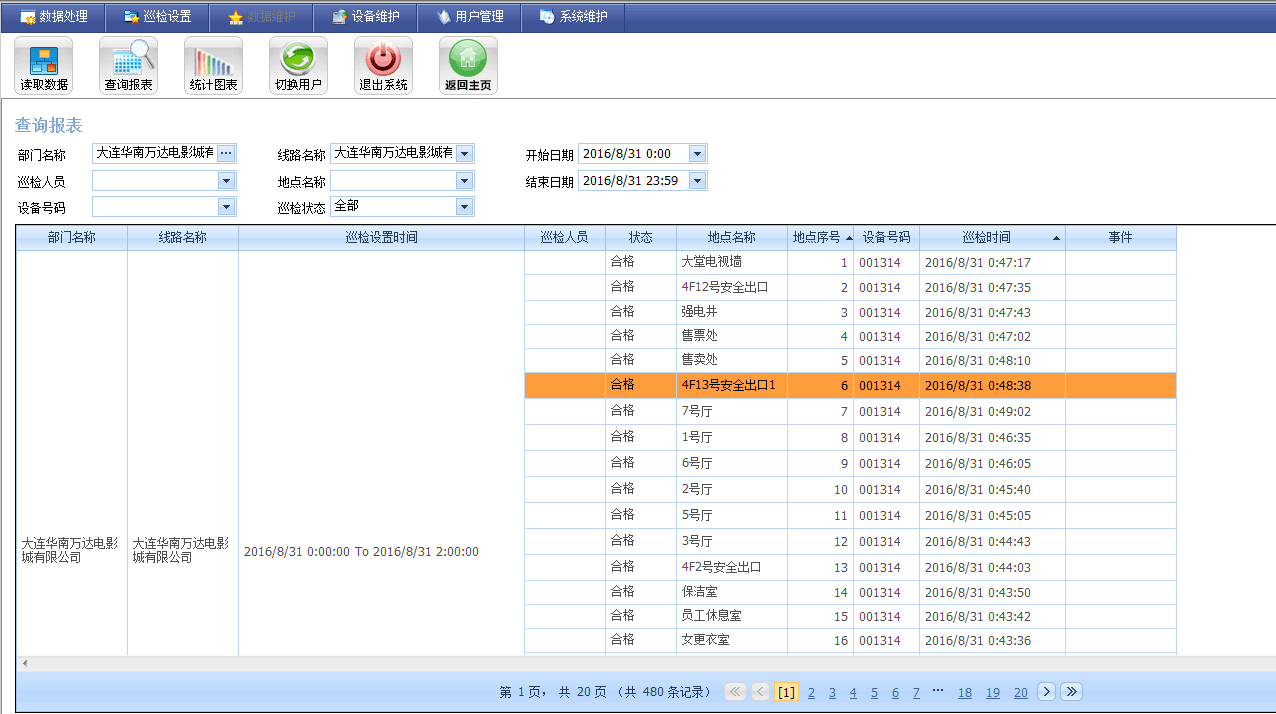1276x714 pixels.
Task: Go to next page arrow
Action: pyautogui.click(x=1046, y=692)
